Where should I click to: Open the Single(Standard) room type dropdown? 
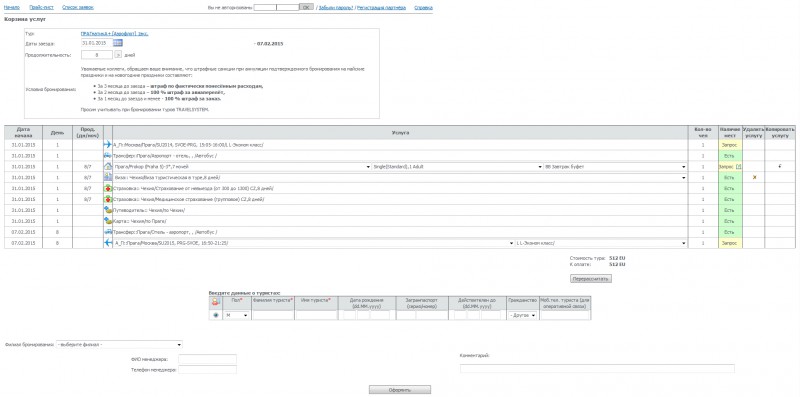pyautogui.click(x=457, y=167)
